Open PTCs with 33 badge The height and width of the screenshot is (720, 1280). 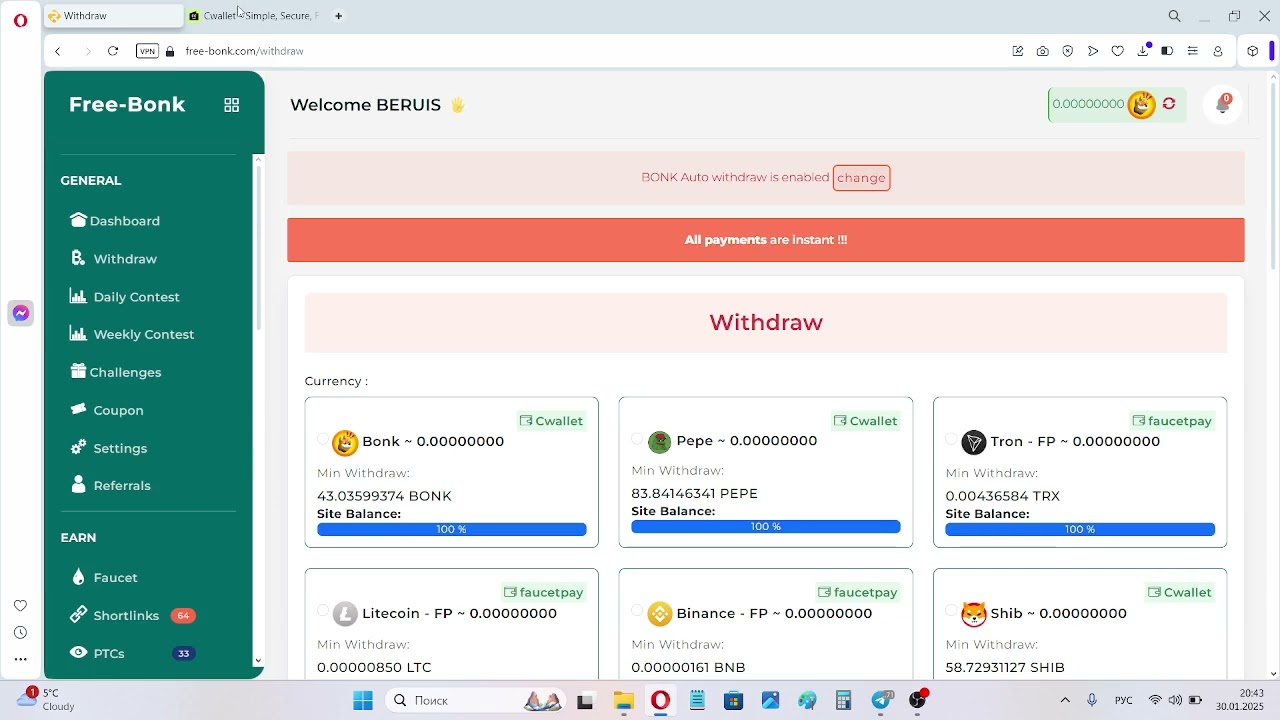point(132,654)
